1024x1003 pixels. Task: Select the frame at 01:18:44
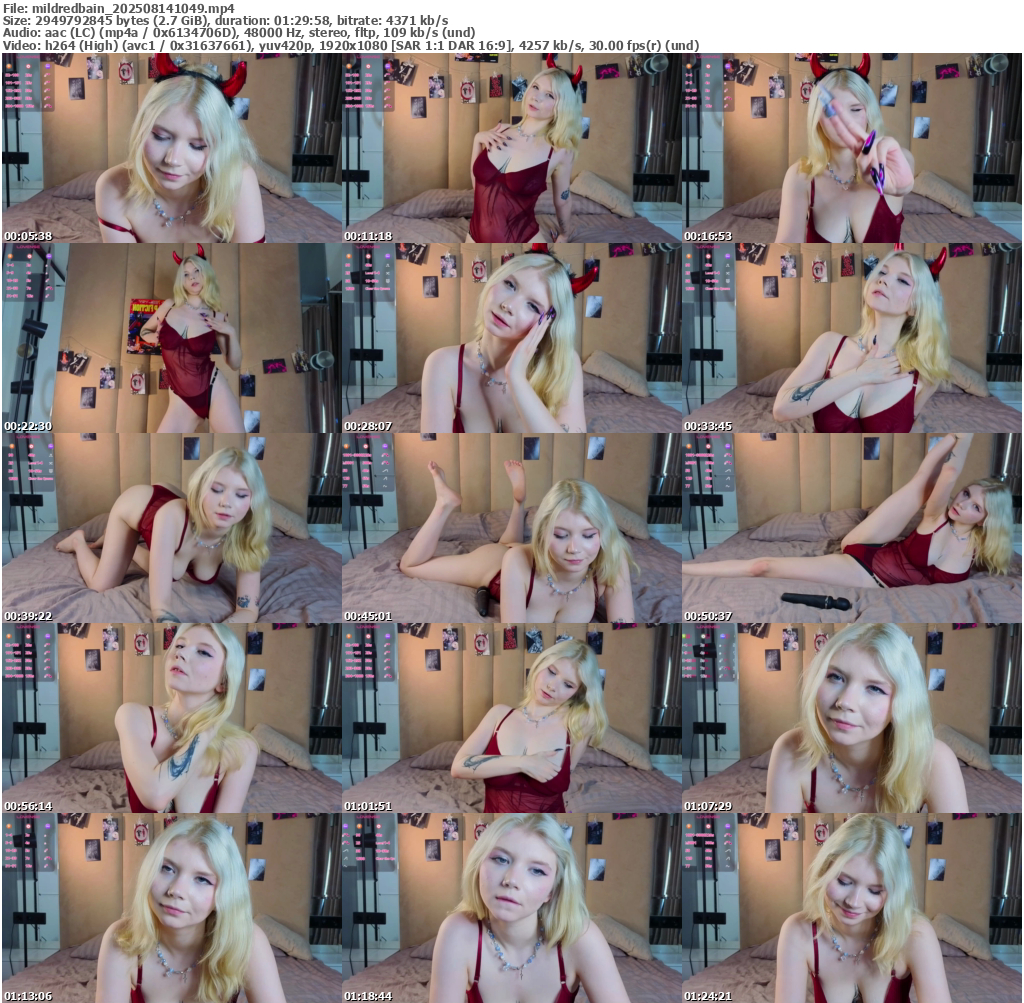pyautogui.click(x=511, y=908)
